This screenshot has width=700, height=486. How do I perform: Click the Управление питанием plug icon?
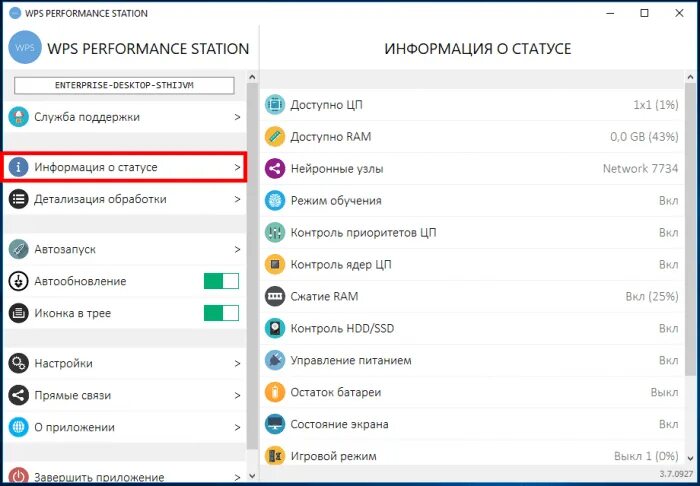[x=275, y=360]
